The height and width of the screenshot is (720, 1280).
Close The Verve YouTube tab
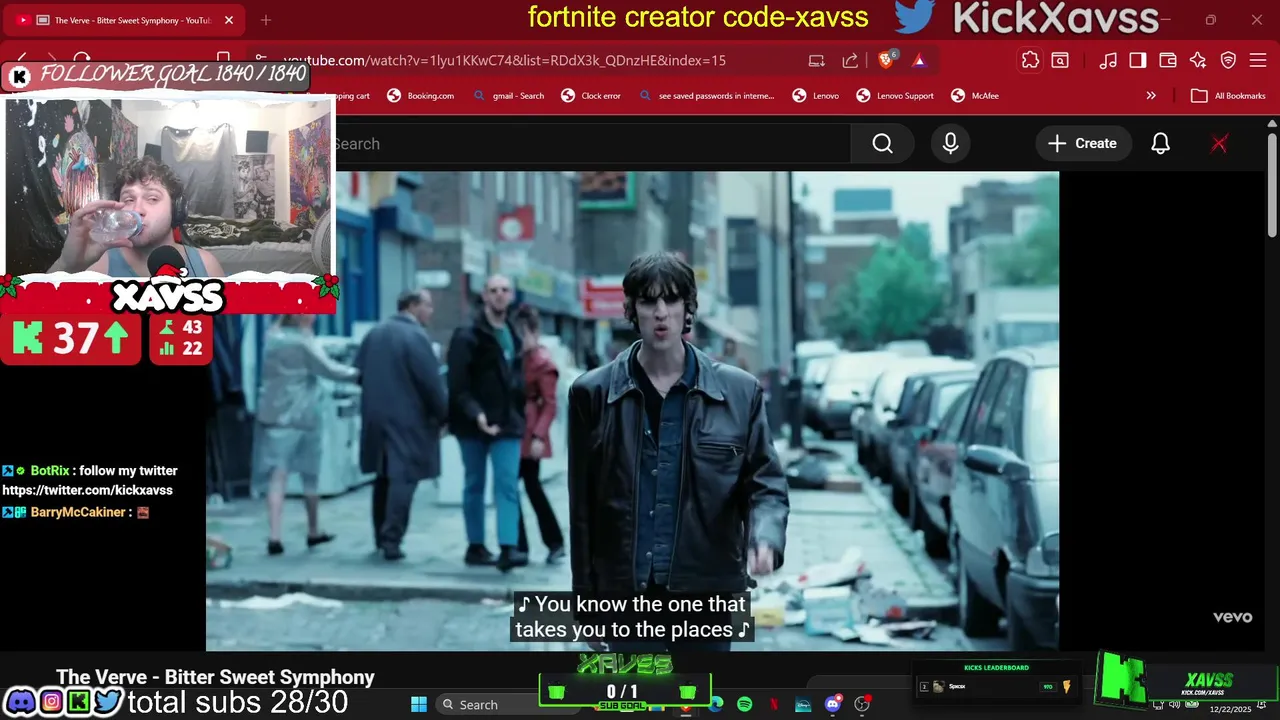click(228, 20)
